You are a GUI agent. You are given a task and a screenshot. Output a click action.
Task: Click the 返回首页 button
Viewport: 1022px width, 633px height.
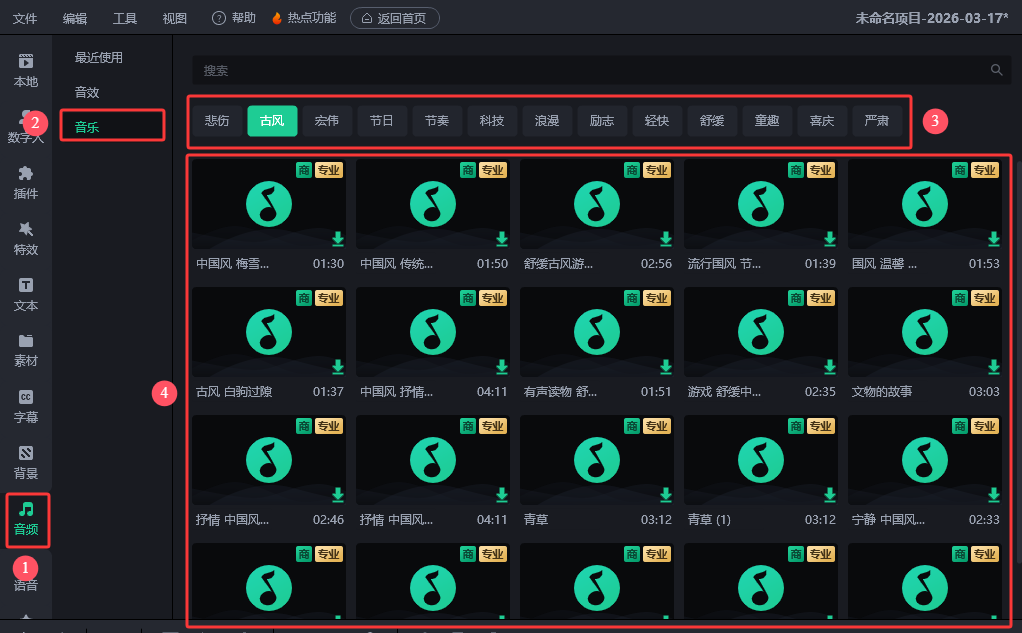click(394, 18)
